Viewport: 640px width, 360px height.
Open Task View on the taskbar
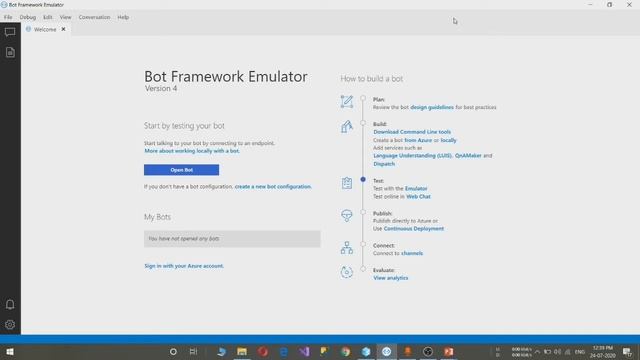193,351
